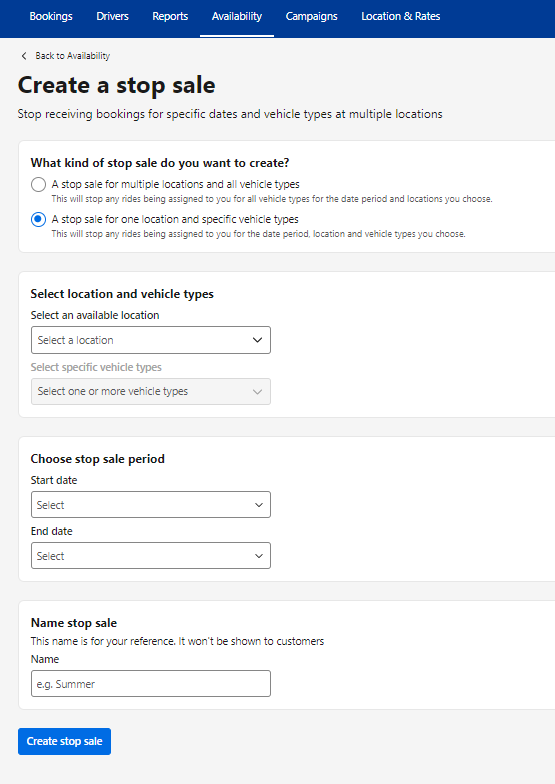Open Select one or more vehicle types
The height and width of the screenshot is (784, 555).
pos(150,392)
